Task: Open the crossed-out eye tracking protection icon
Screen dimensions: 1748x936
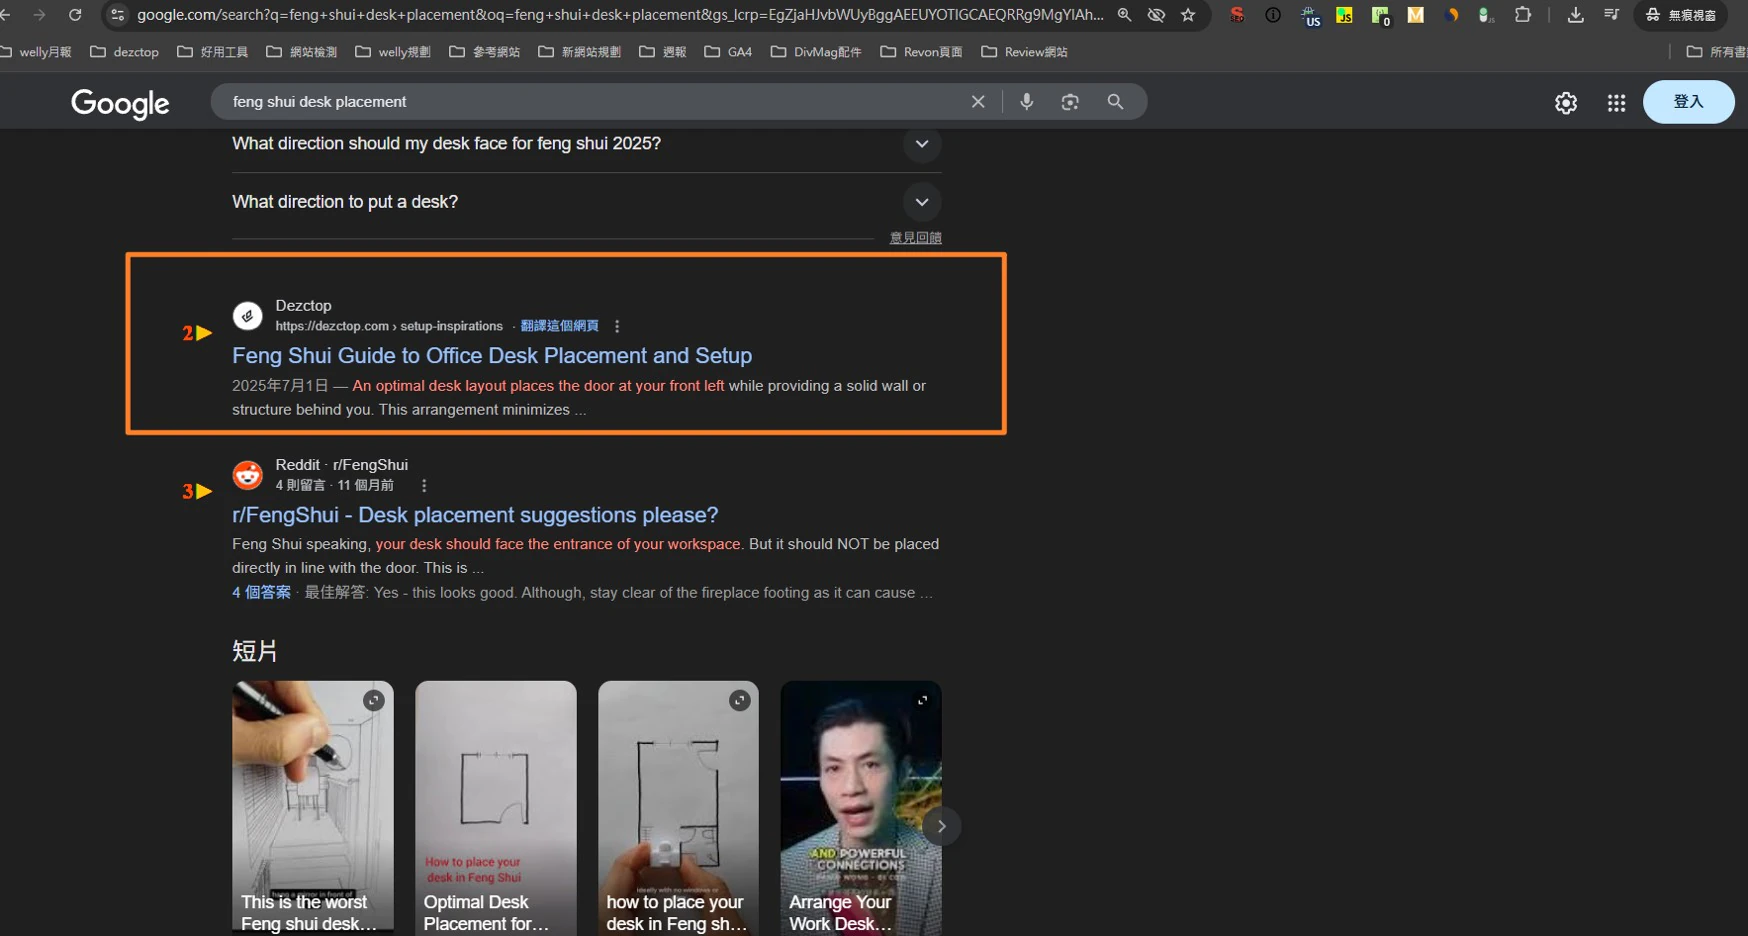Action: (x=1156, y=15)
